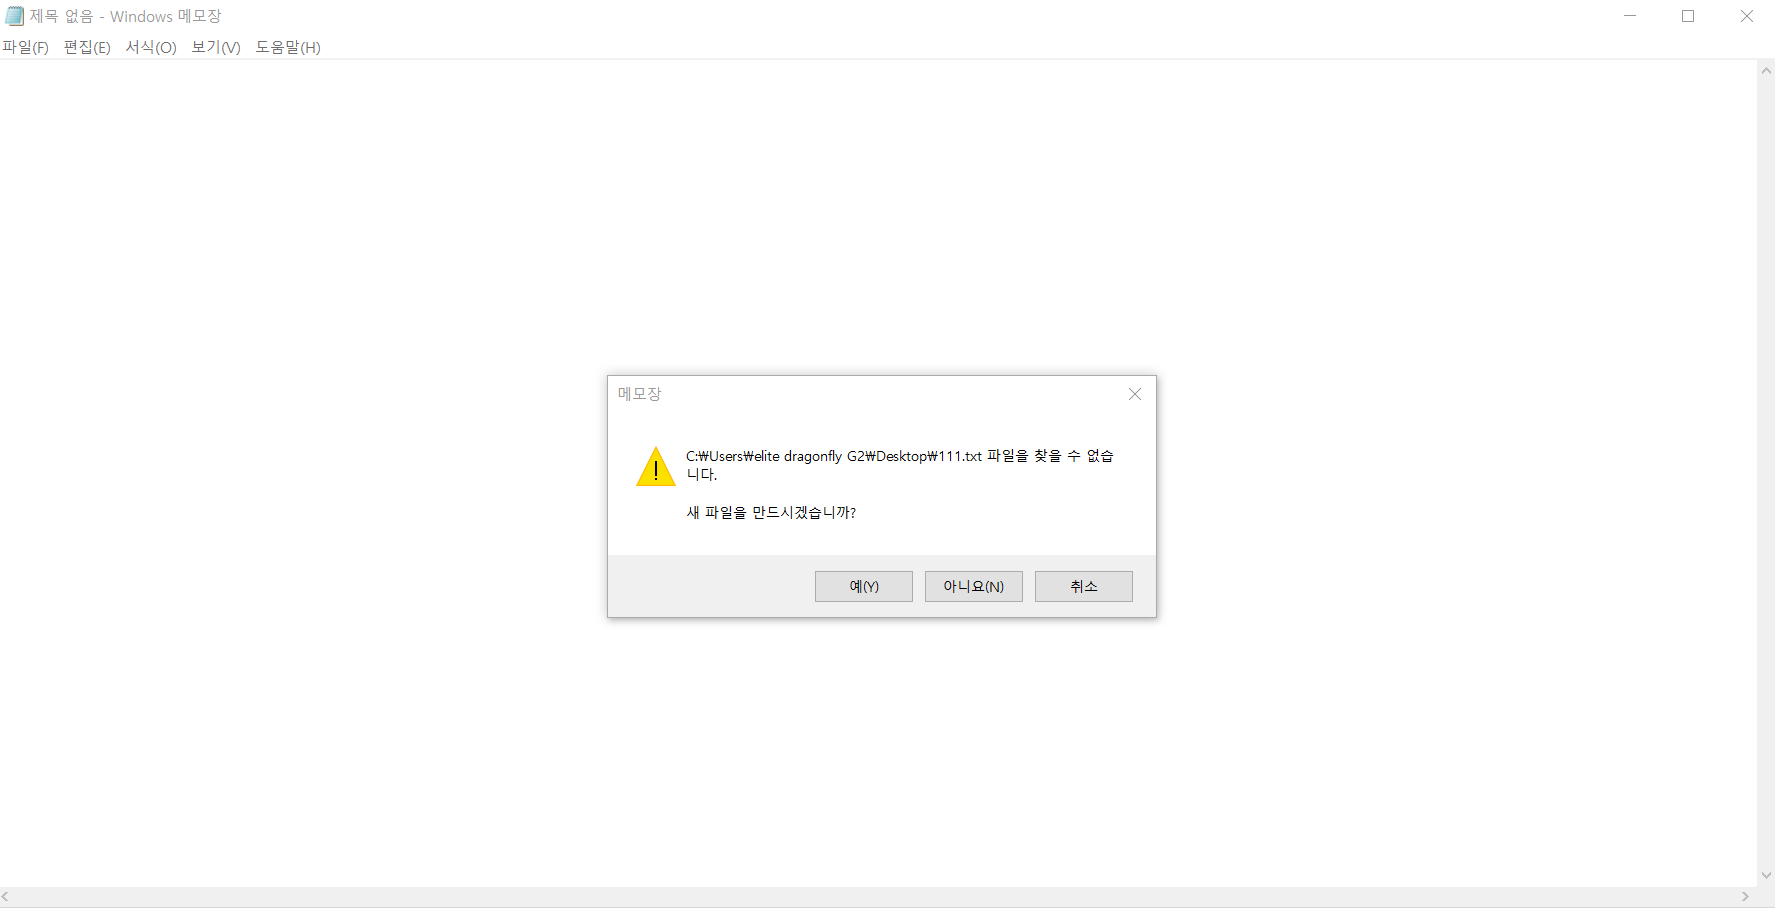Click the 취소 button in the dialog
The image size is (1775, 908).
click(x=1084, y=586)
